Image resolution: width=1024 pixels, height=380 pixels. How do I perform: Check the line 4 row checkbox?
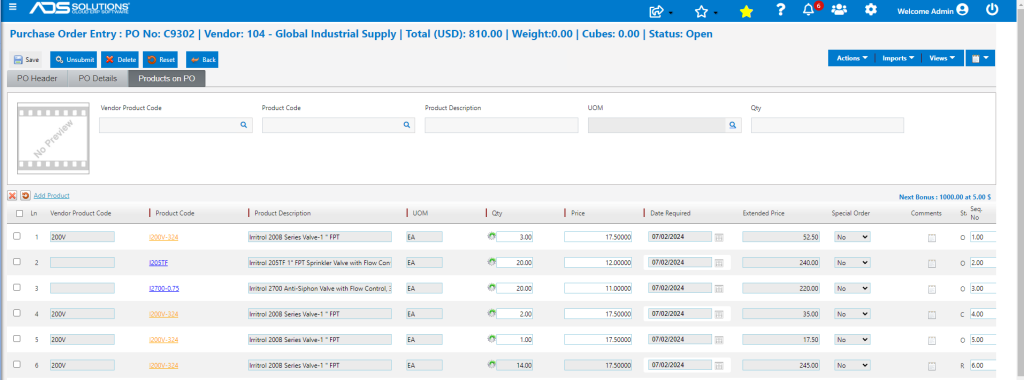17,313
